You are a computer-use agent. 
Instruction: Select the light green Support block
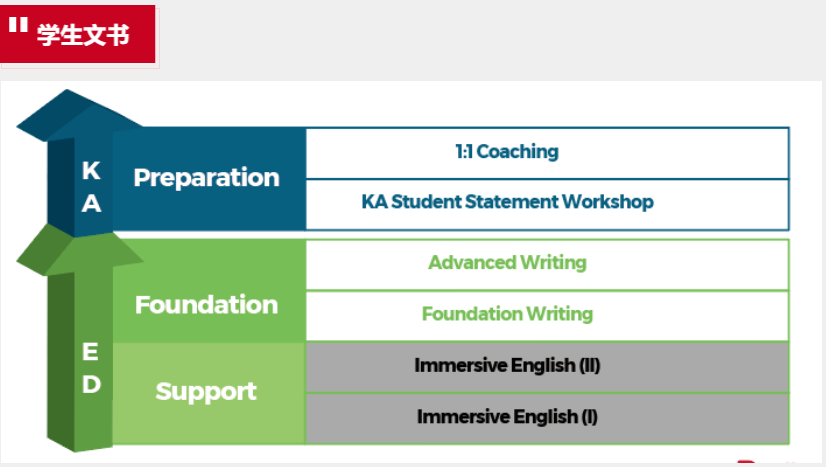(207, 391)
